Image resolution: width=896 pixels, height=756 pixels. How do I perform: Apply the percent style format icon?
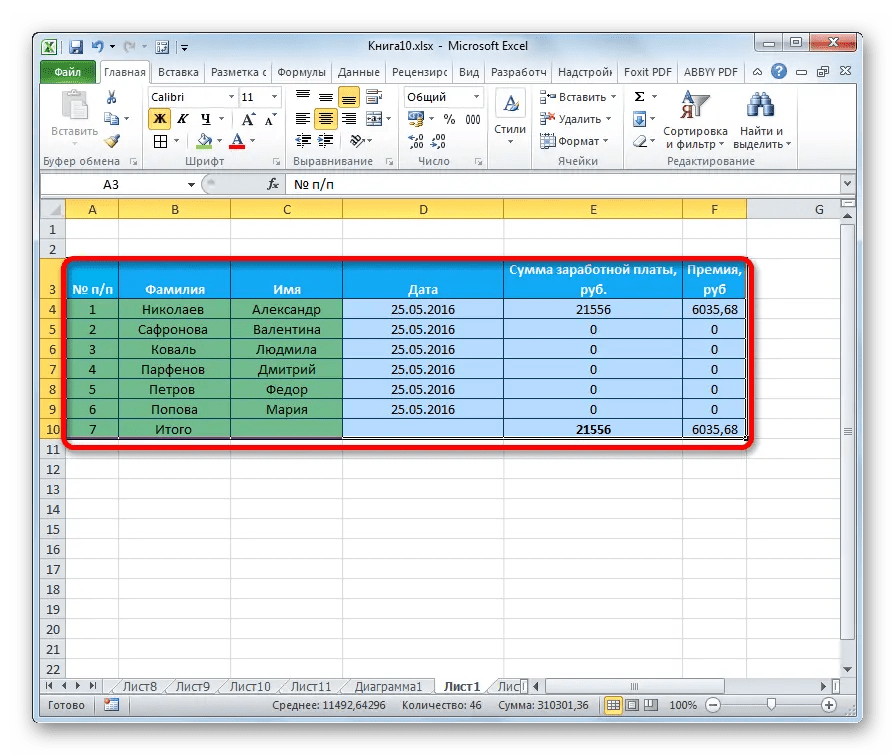point(448,119)
